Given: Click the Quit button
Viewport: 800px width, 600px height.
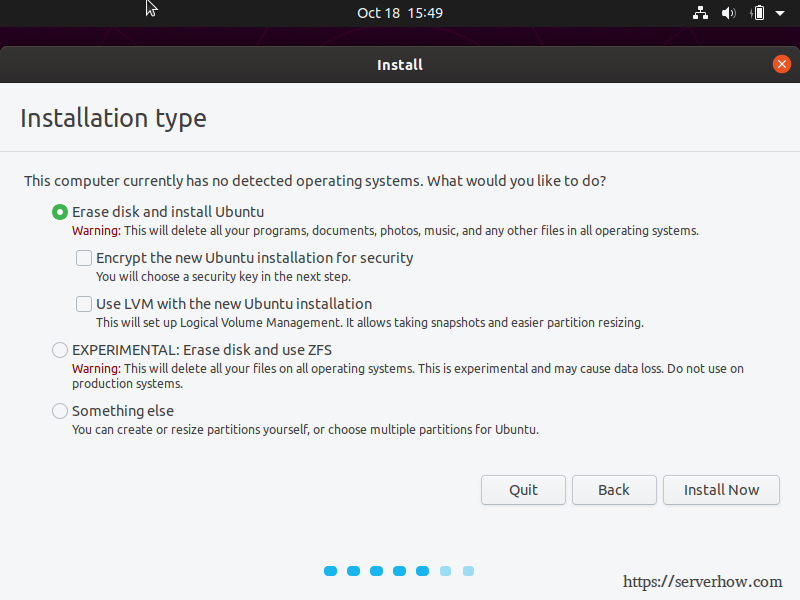Looking at the screenshot, I should pyautogui.click(x=523, y=490).
